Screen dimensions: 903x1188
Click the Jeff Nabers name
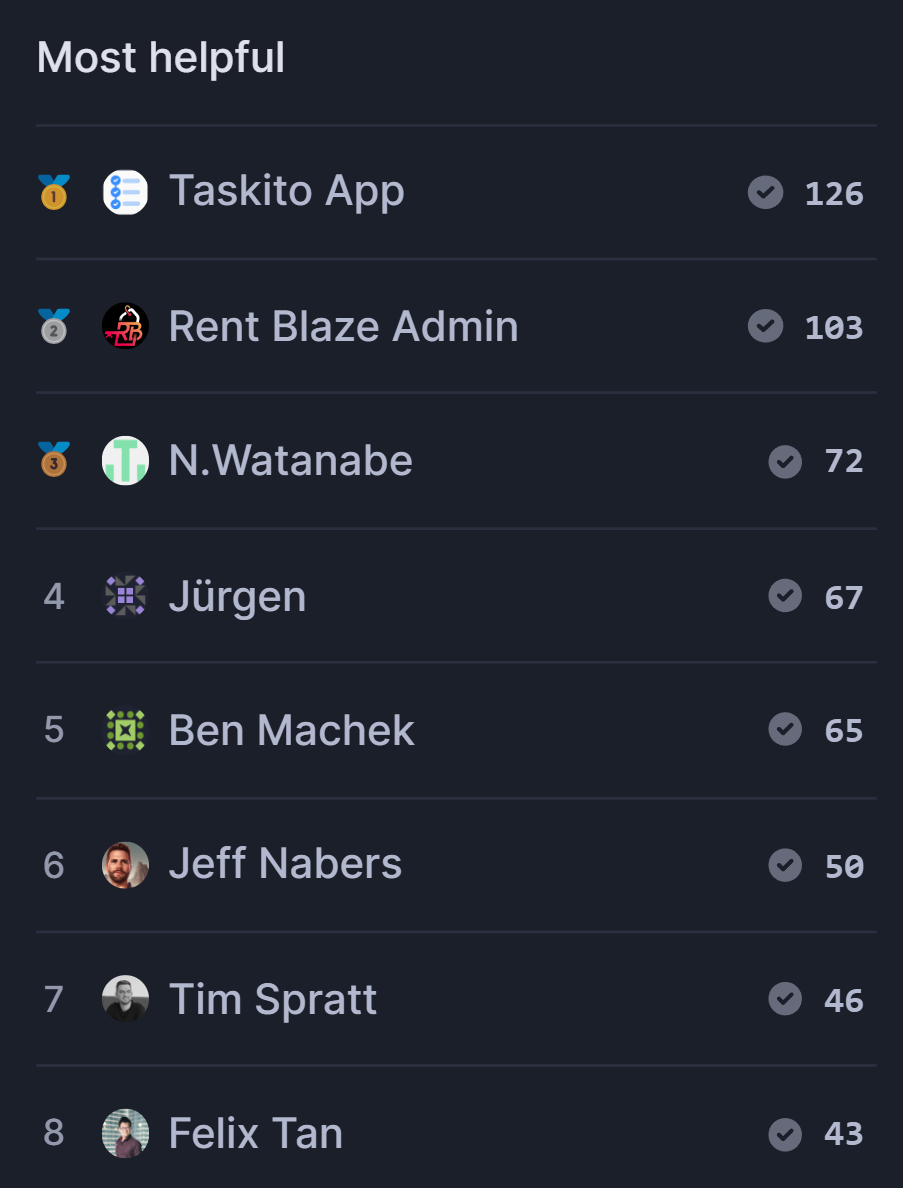(x=285, y=864)
